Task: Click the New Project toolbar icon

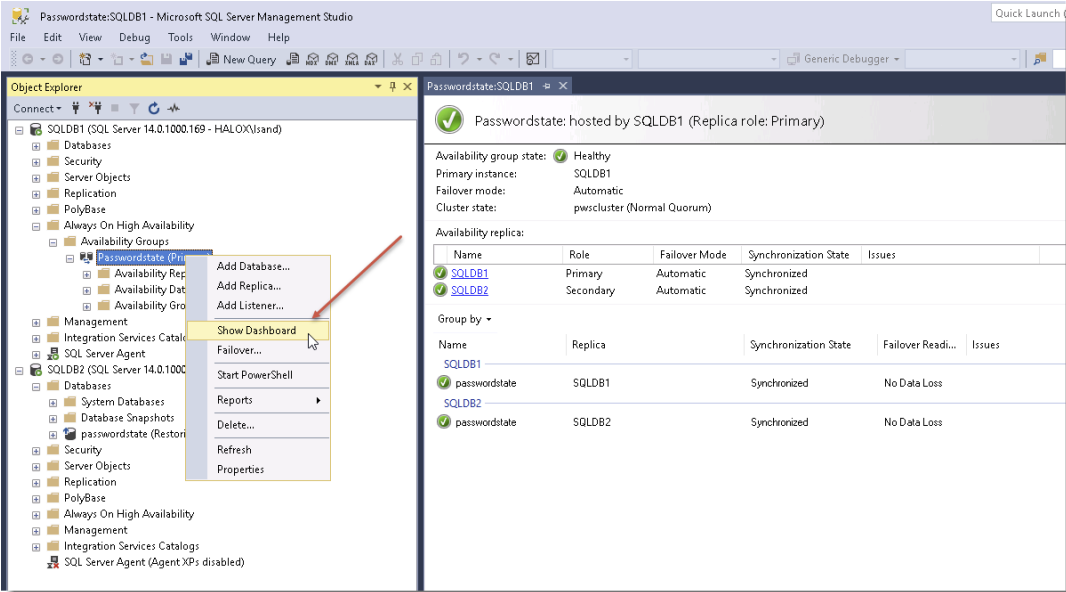Action: coord(85,59)
